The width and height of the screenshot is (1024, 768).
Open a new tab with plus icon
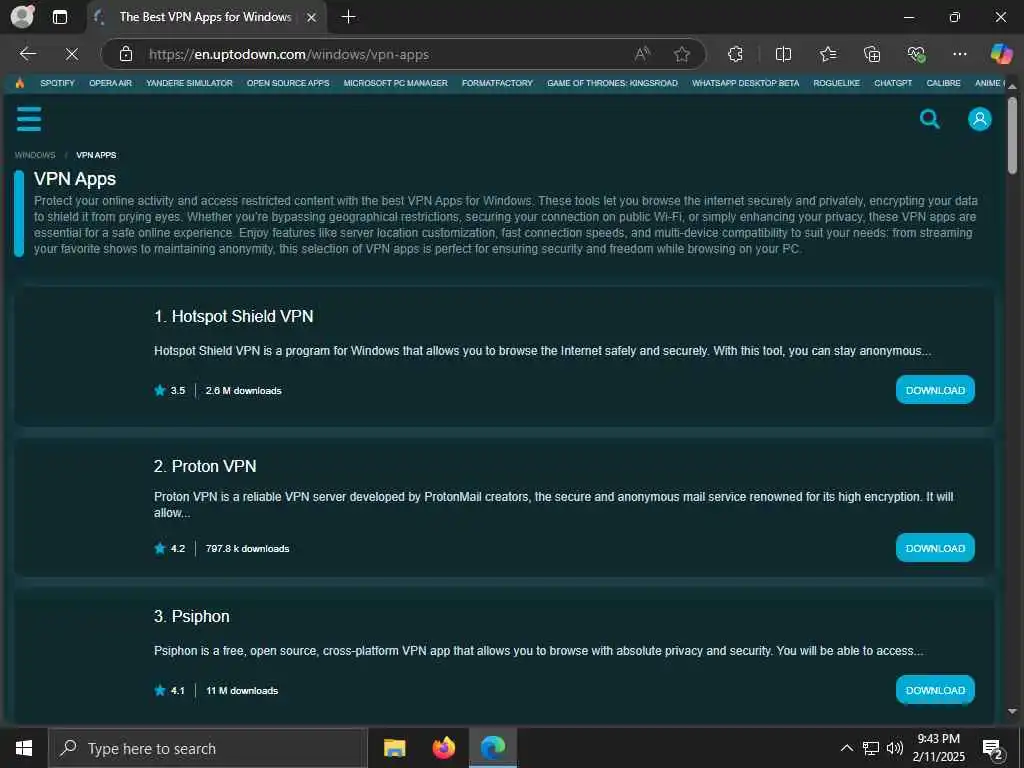(349, 17)
